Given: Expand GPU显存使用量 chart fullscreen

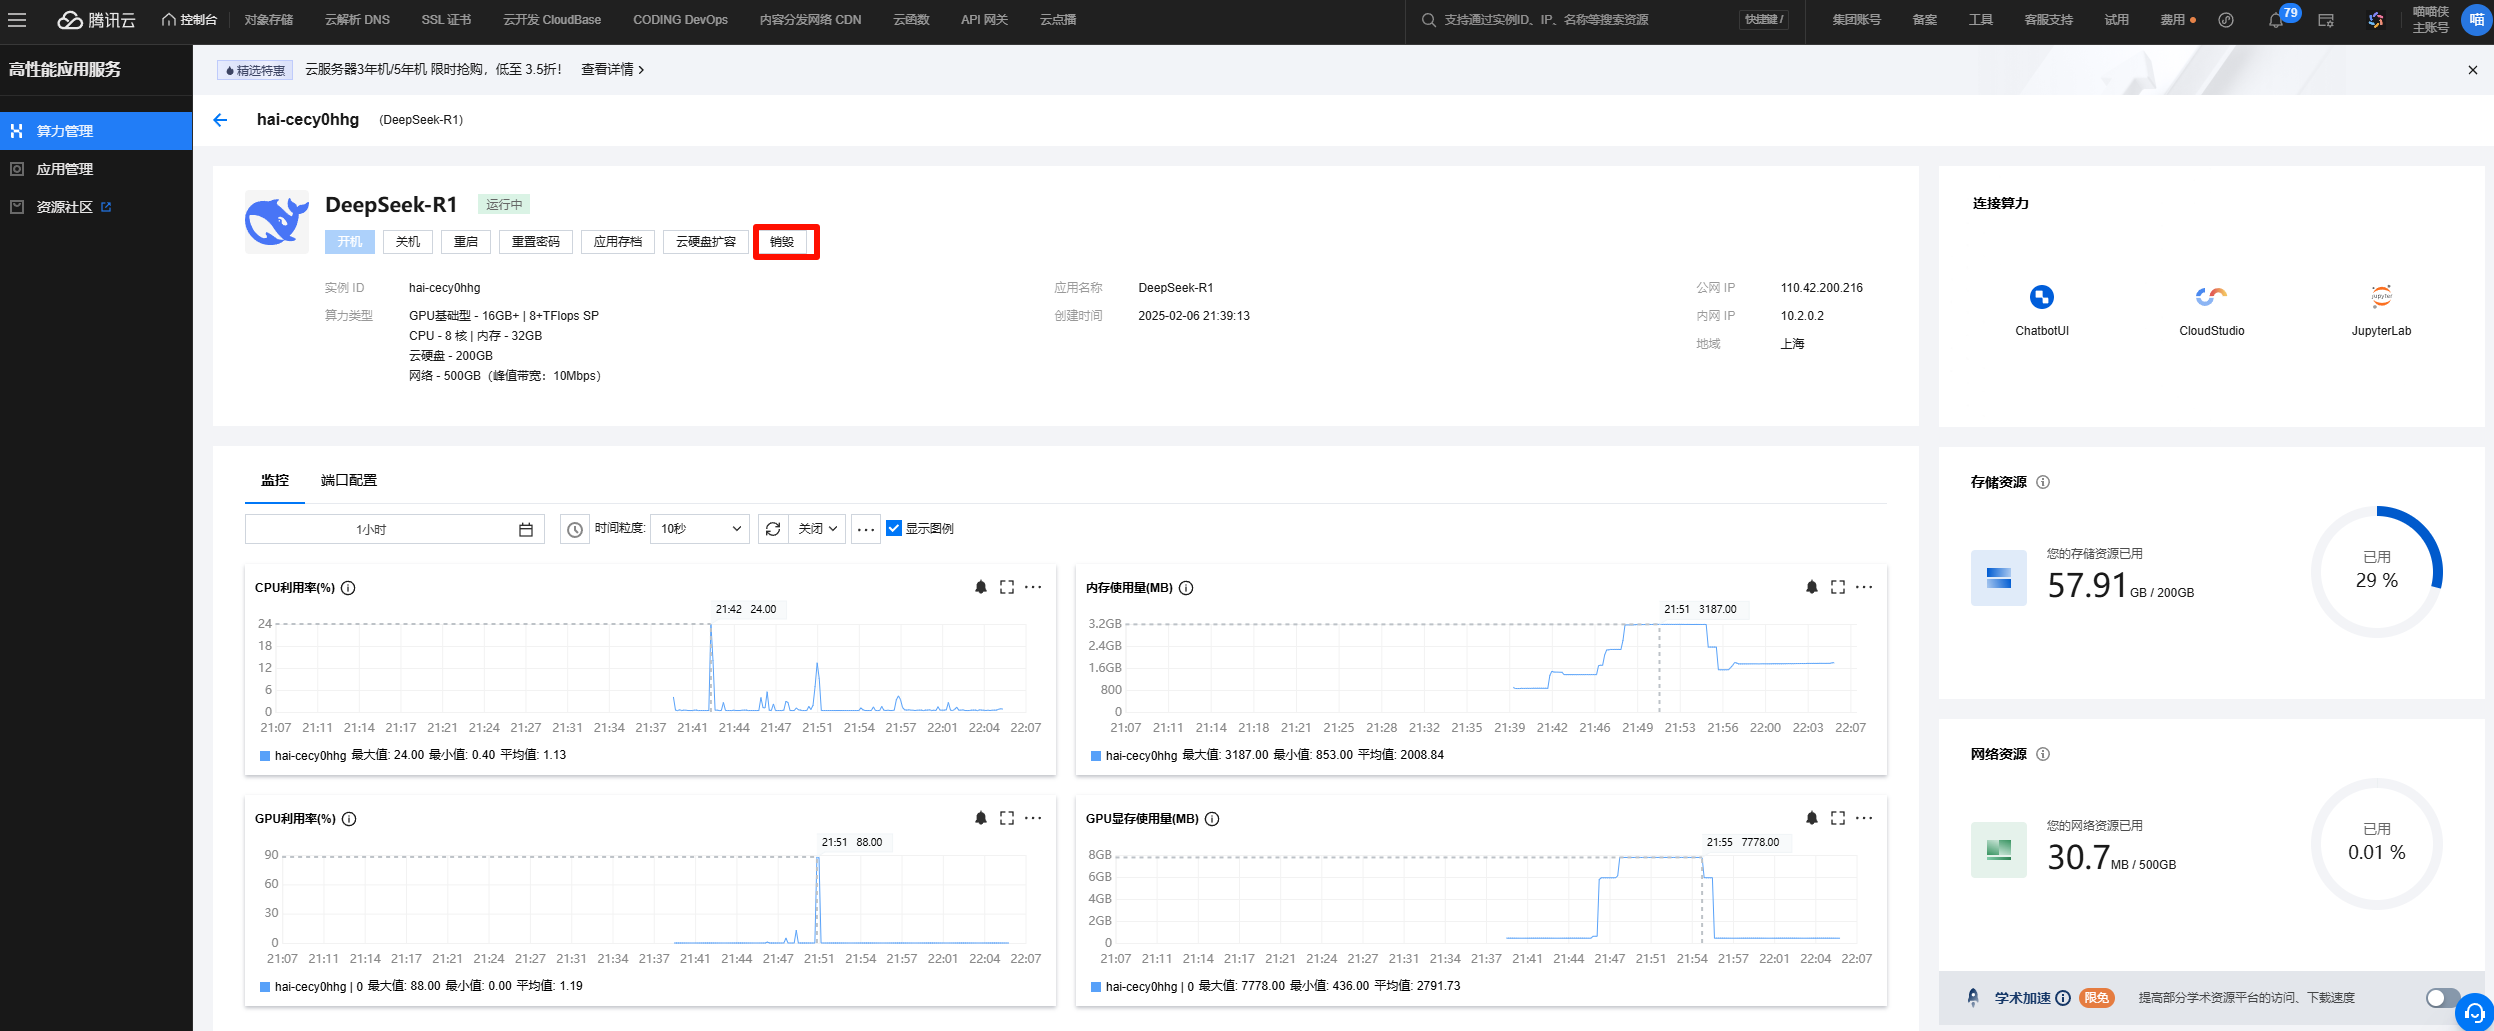Looking at the screenshot, I should [1838, 818].
